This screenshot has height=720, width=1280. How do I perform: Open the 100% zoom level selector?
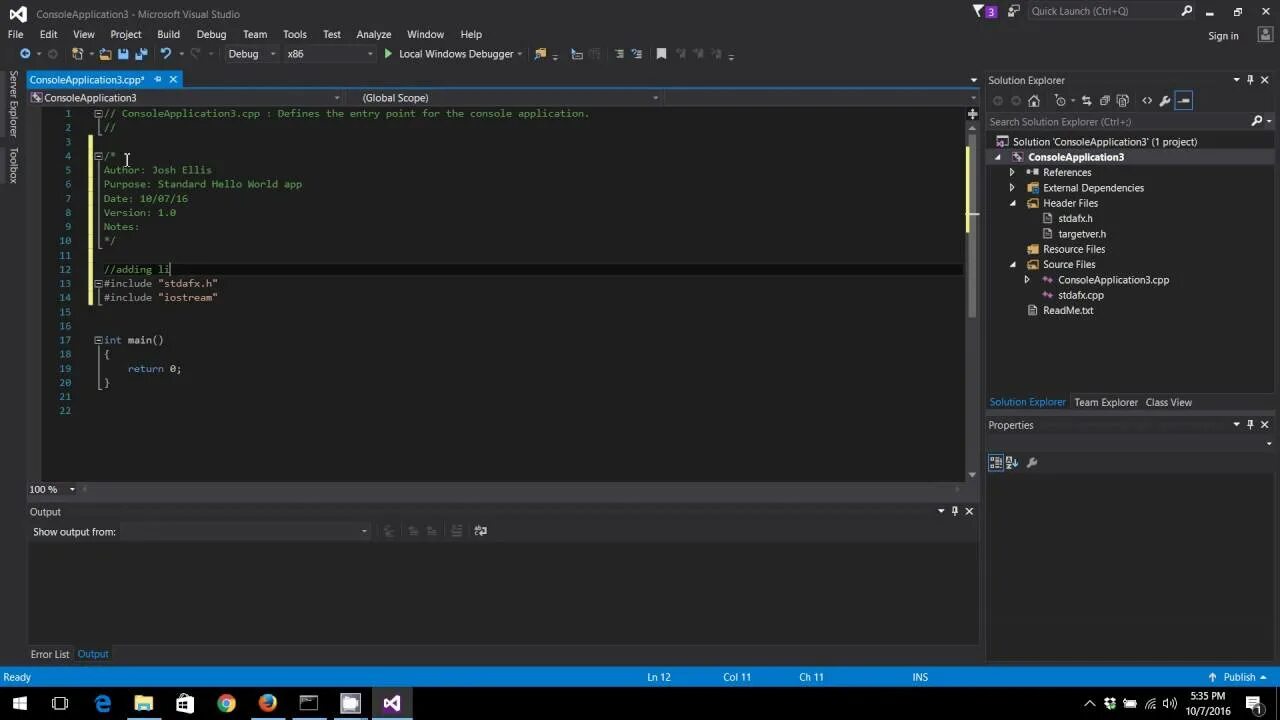52,489
